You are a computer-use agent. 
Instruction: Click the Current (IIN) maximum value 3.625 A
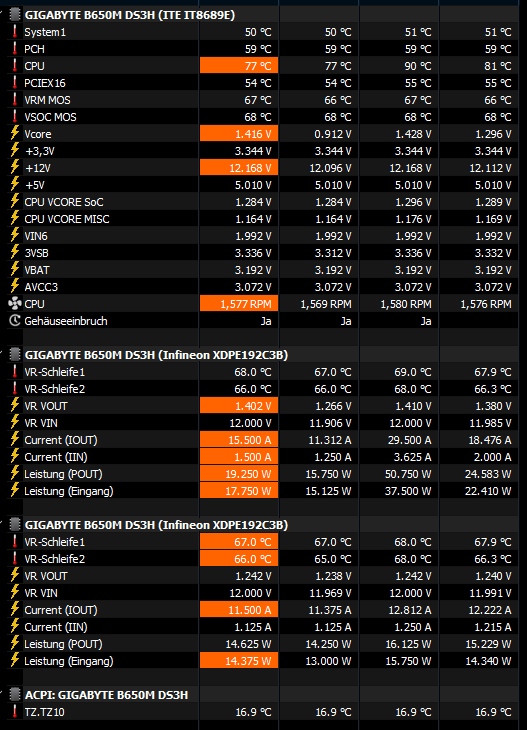[x=412, y=457]
